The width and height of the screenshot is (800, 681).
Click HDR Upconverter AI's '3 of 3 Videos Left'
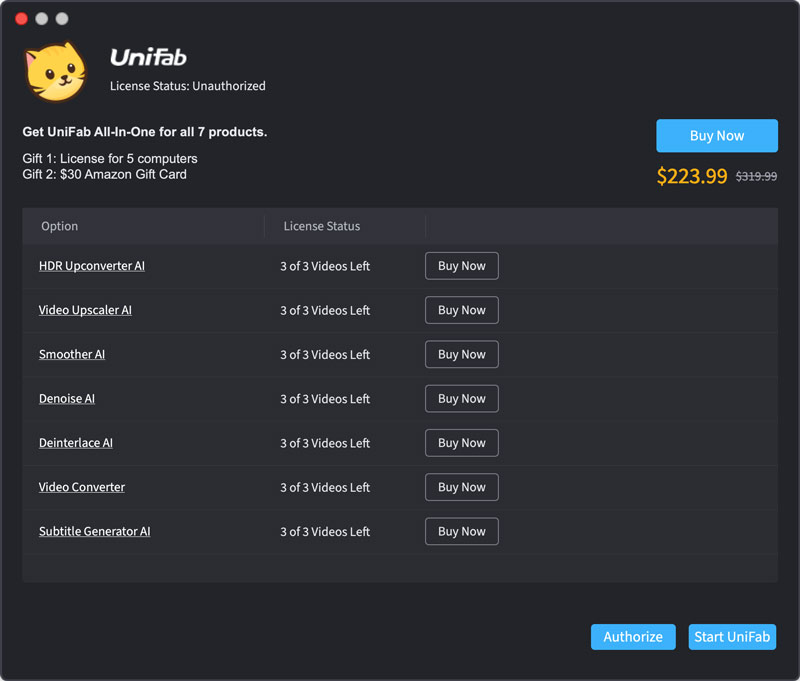point(325,266)
